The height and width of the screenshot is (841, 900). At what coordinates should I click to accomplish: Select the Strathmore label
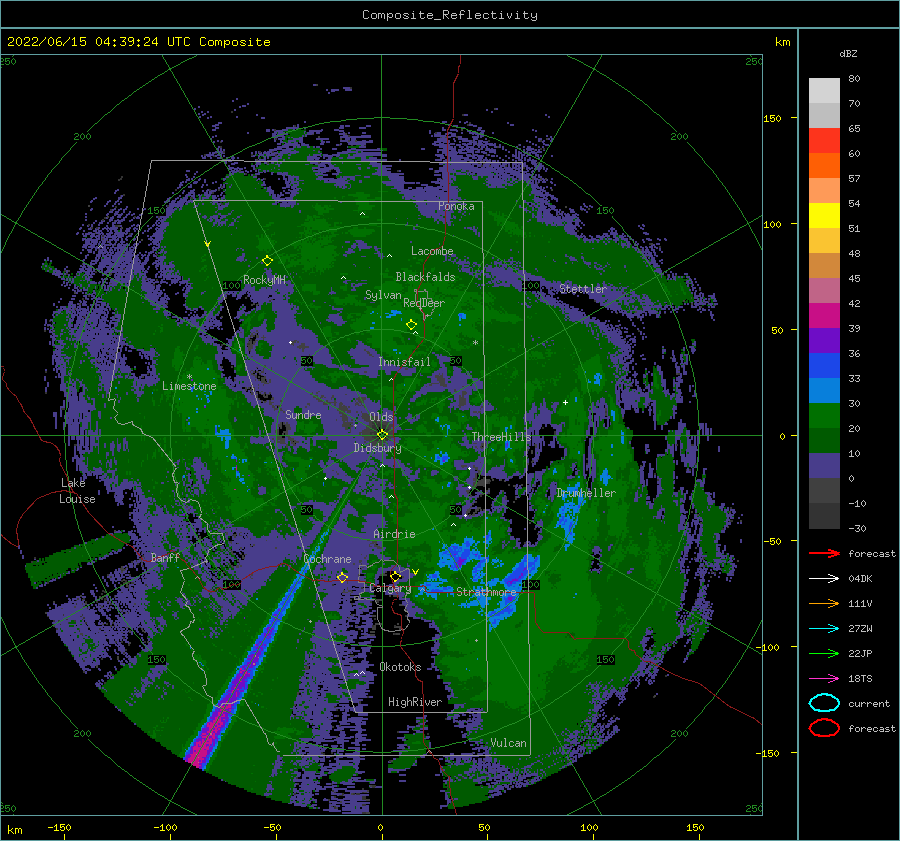click(486, 591)
